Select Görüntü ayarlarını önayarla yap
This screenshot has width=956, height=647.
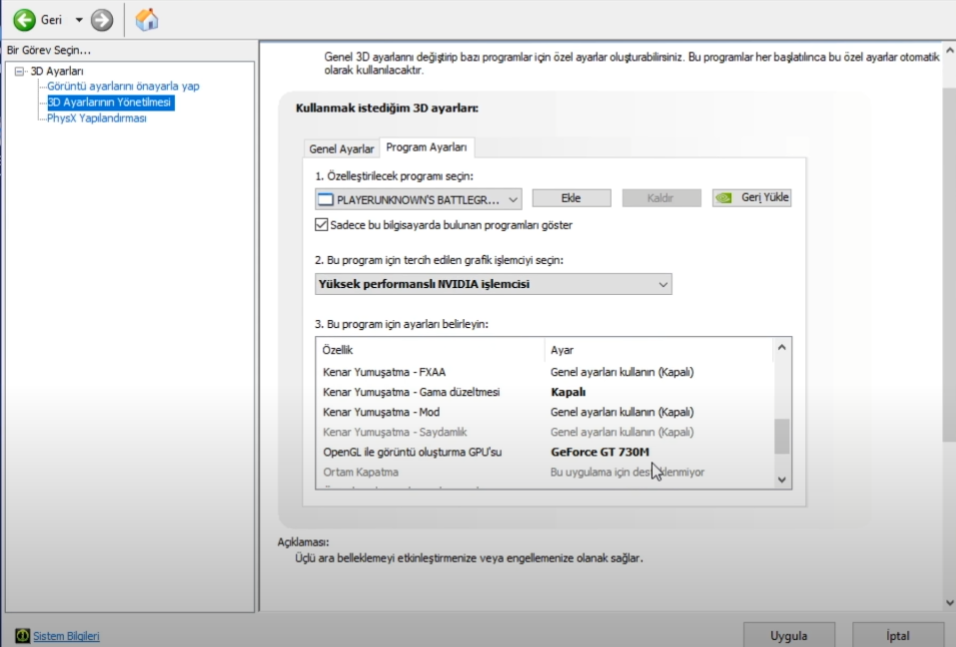pyautogui.click(x=123, y=86)
